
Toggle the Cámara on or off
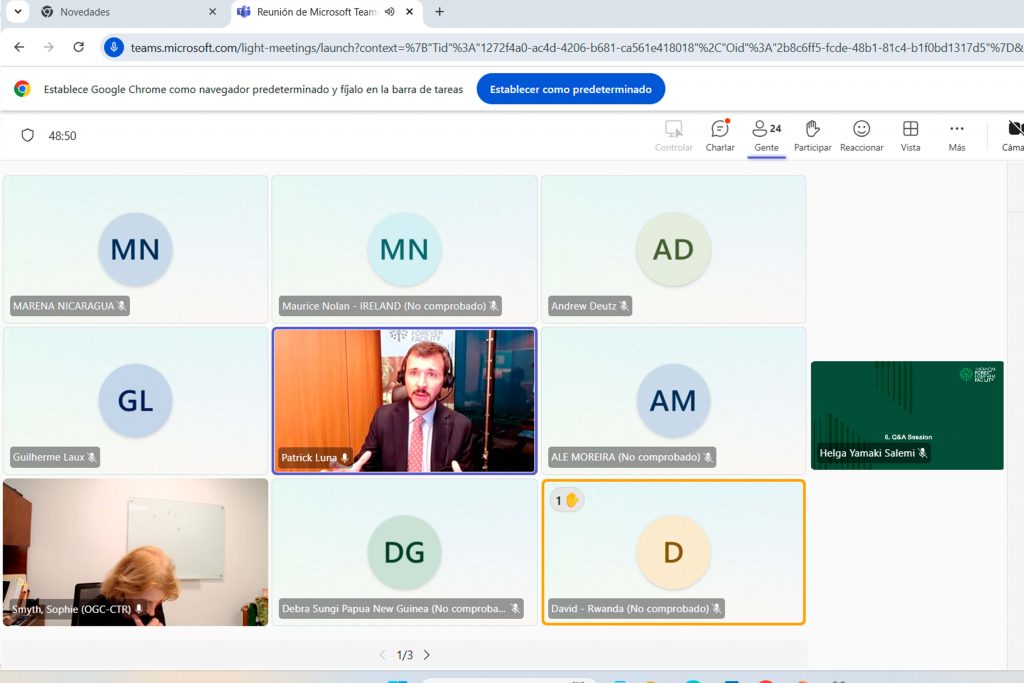[1014, 135]
